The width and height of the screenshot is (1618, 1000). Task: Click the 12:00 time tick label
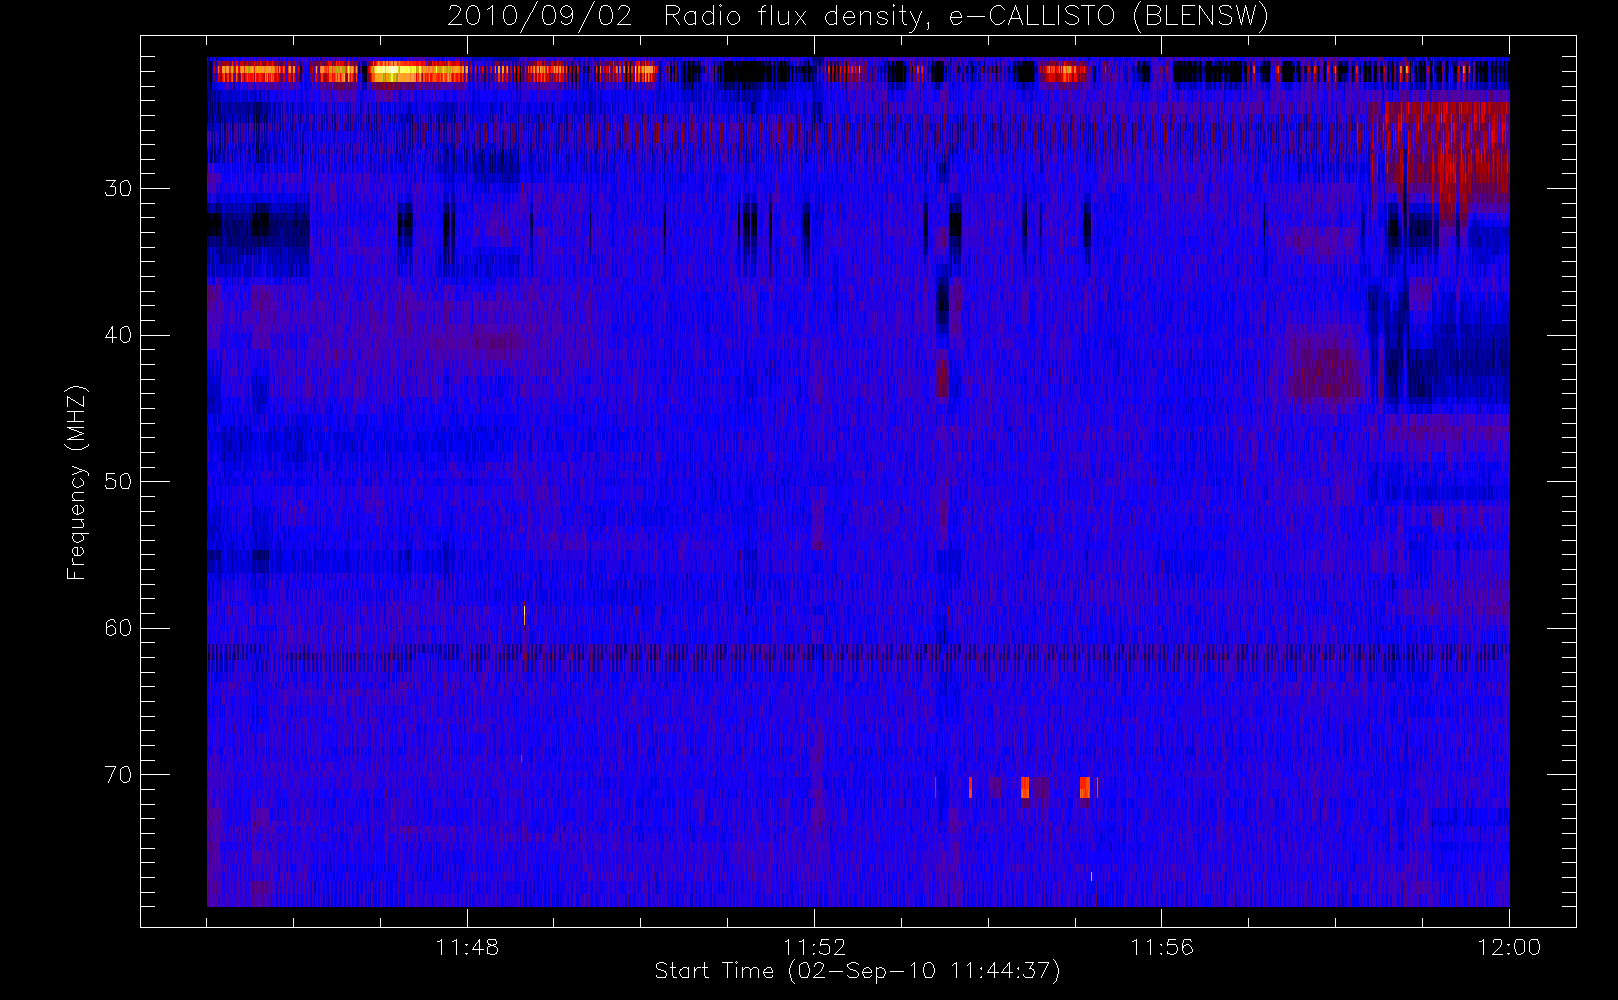(x=1509, y=947)
